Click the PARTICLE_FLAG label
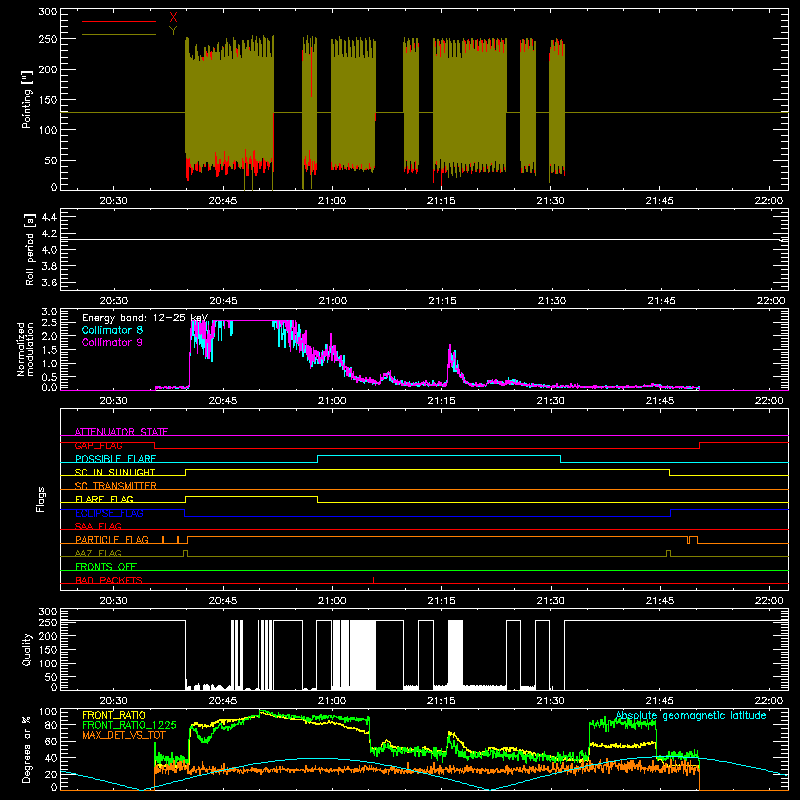 112,539
